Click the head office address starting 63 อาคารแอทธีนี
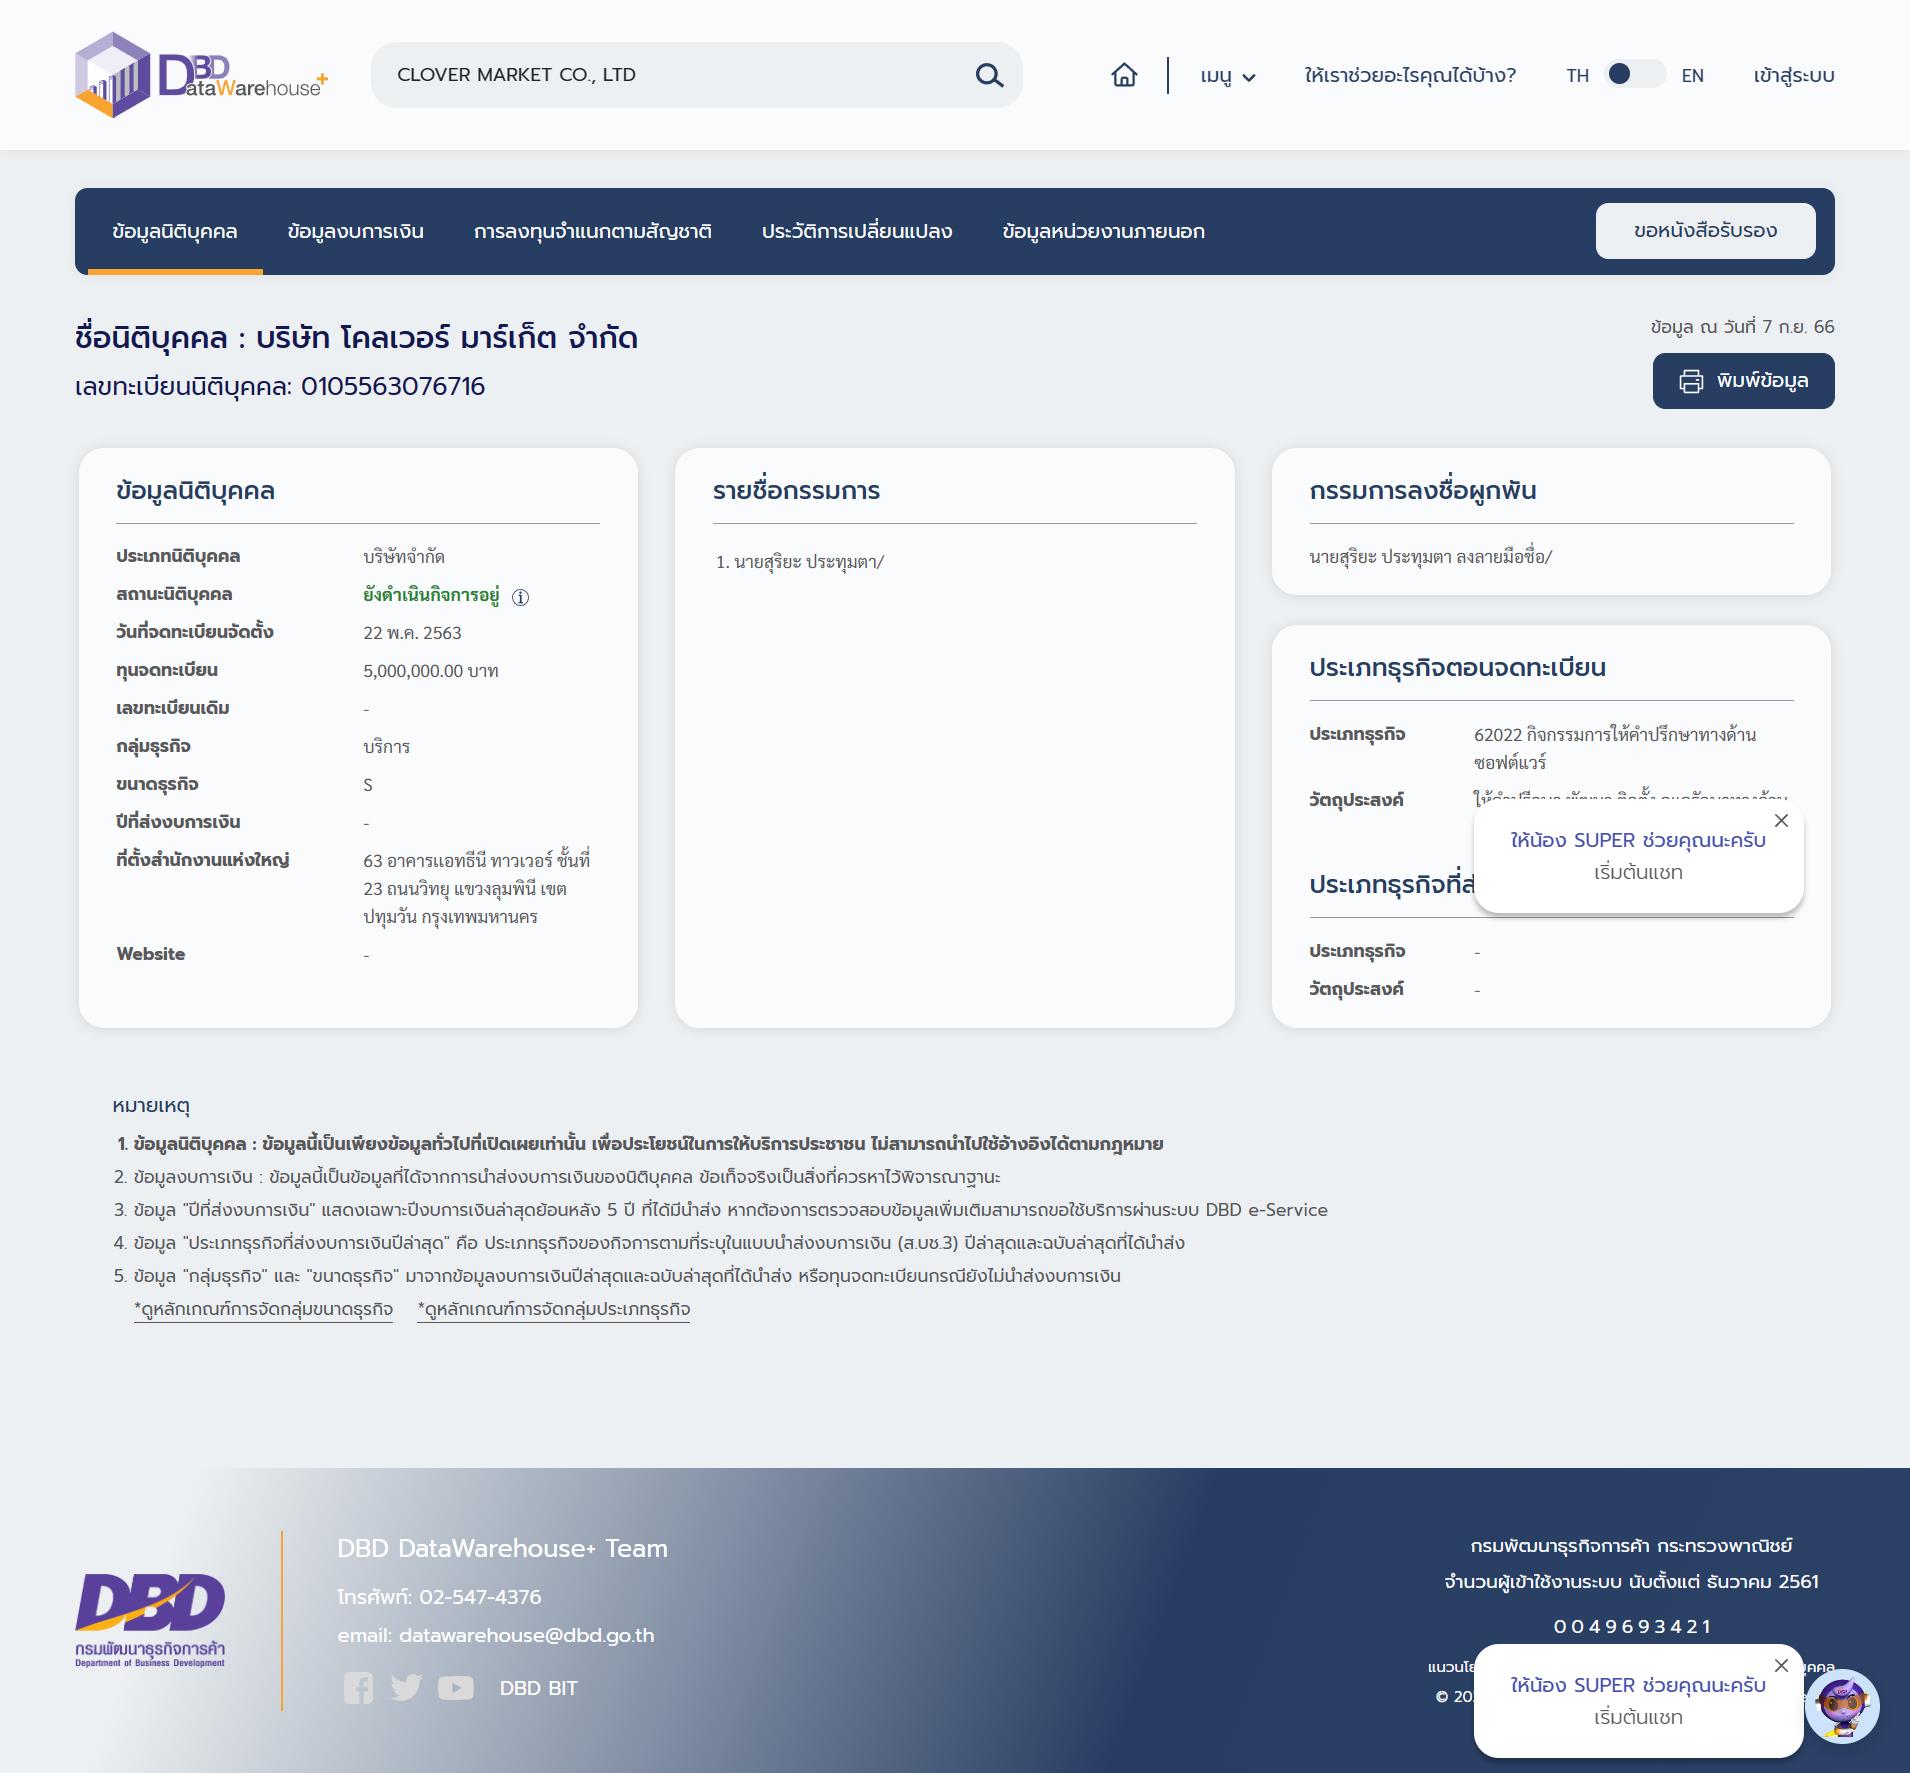The height and width of the screenshot is (1773, 1910). [x=477, y=888]
